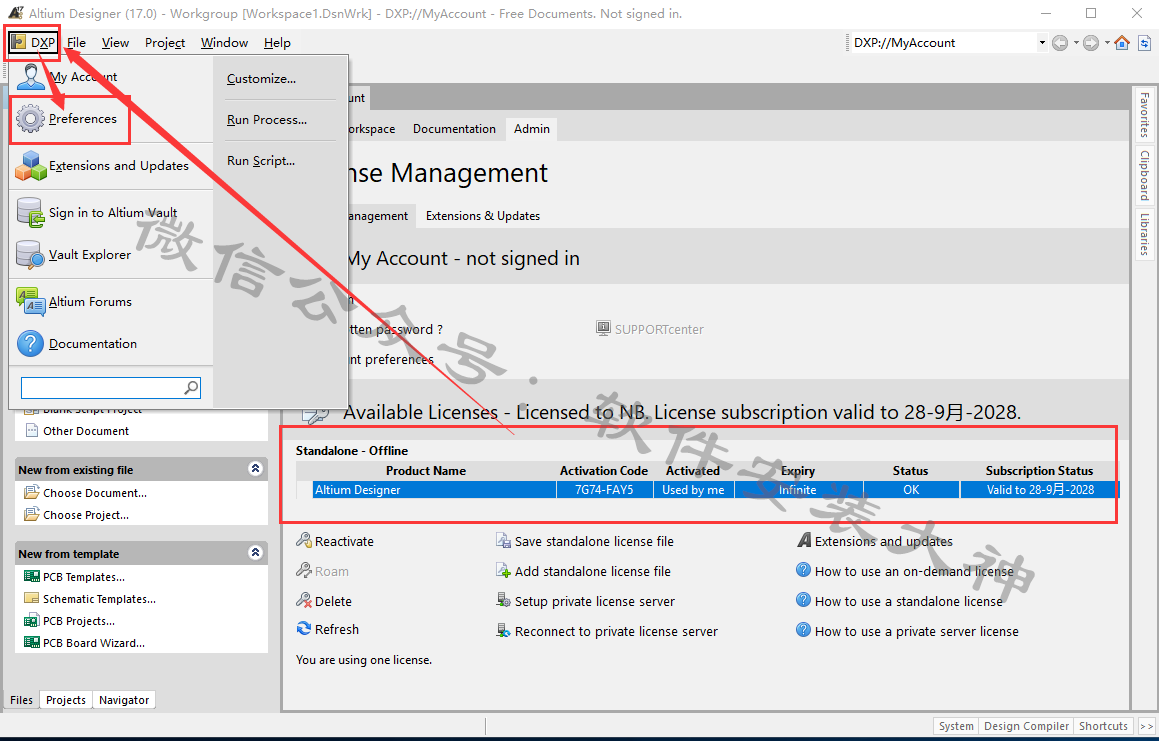Switch to the Documentation tab
The height and width of the screenshot is (741, 1159).
[454, 129]
